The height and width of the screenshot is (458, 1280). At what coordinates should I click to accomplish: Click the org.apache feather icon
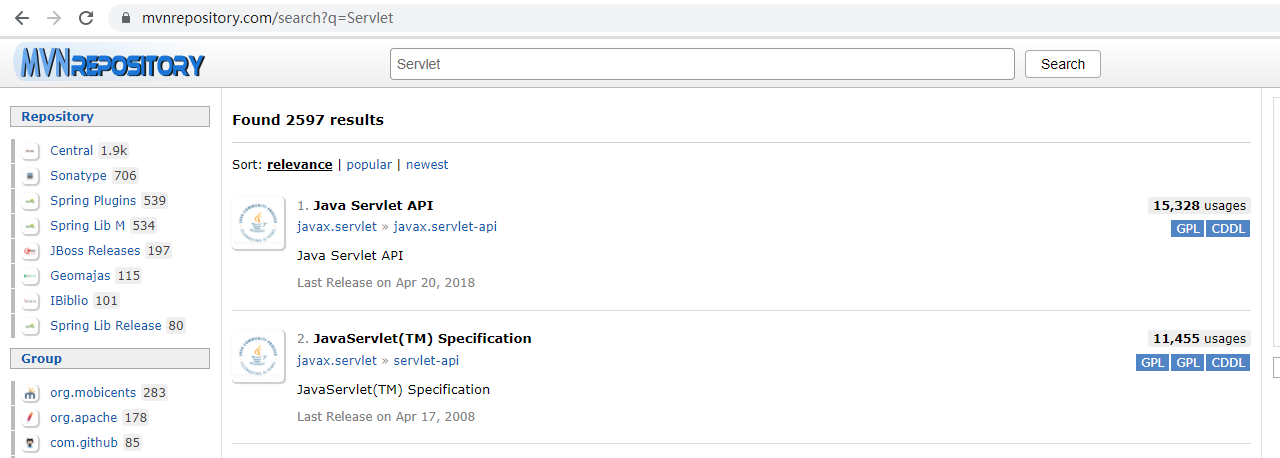[31, 418]
